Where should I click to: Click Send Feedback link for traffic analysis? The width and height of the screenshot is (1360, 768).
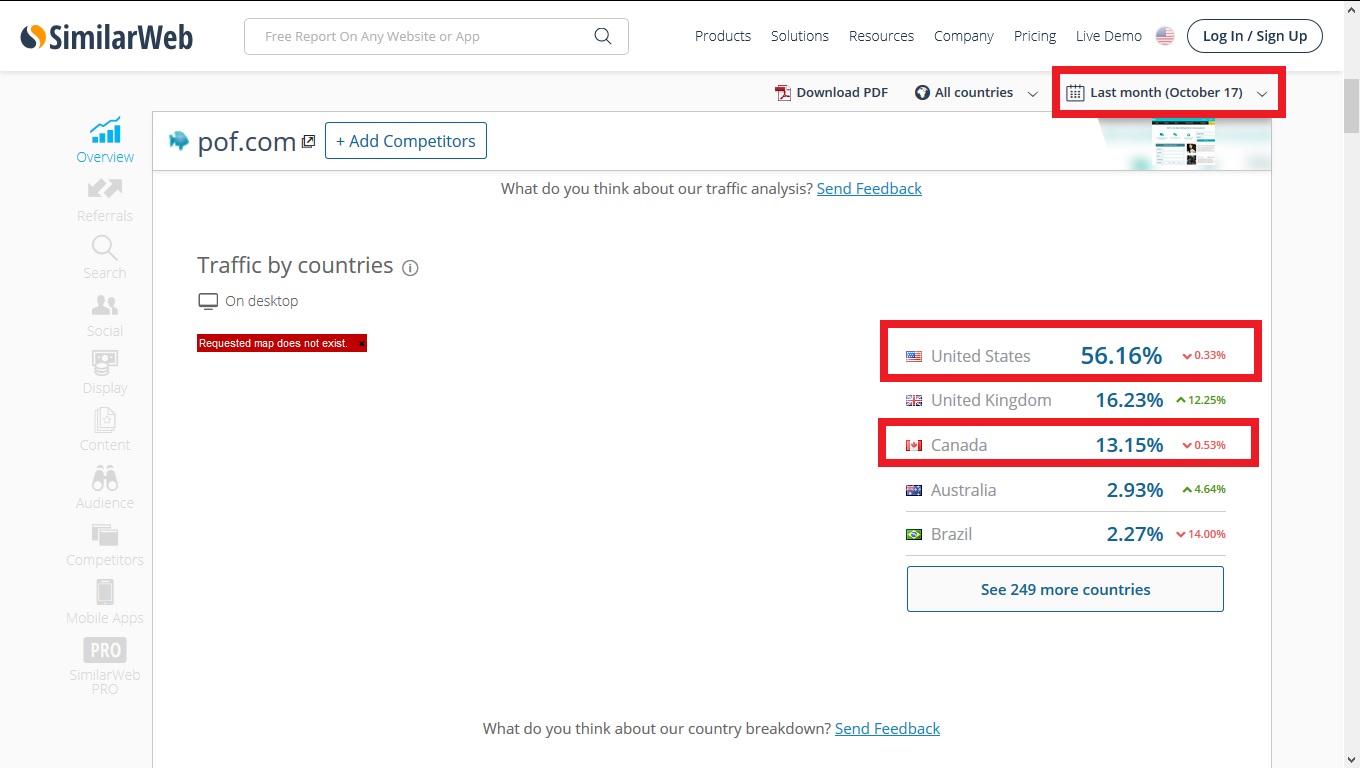point(869,188)
